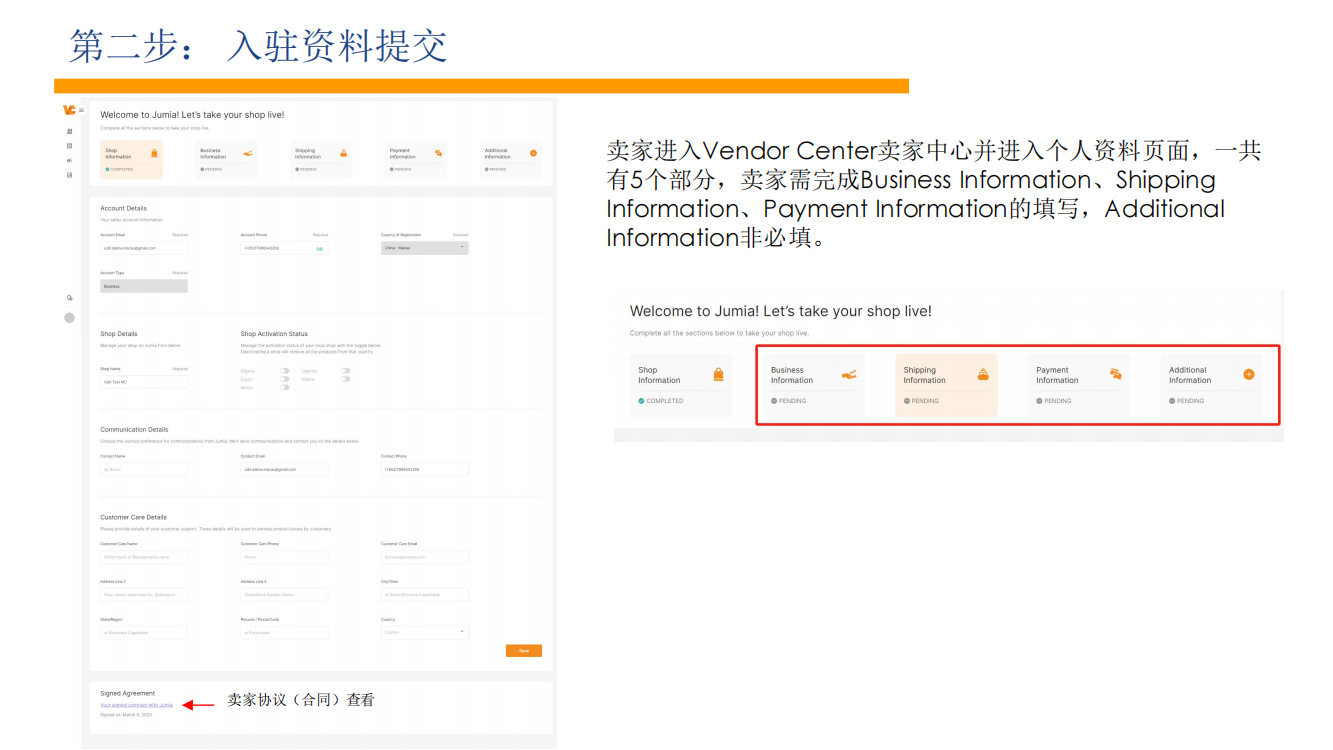Screen dimensions: 1333x750
Task: Toggle shop activation for Nigeria
Action: coord(284,371)
